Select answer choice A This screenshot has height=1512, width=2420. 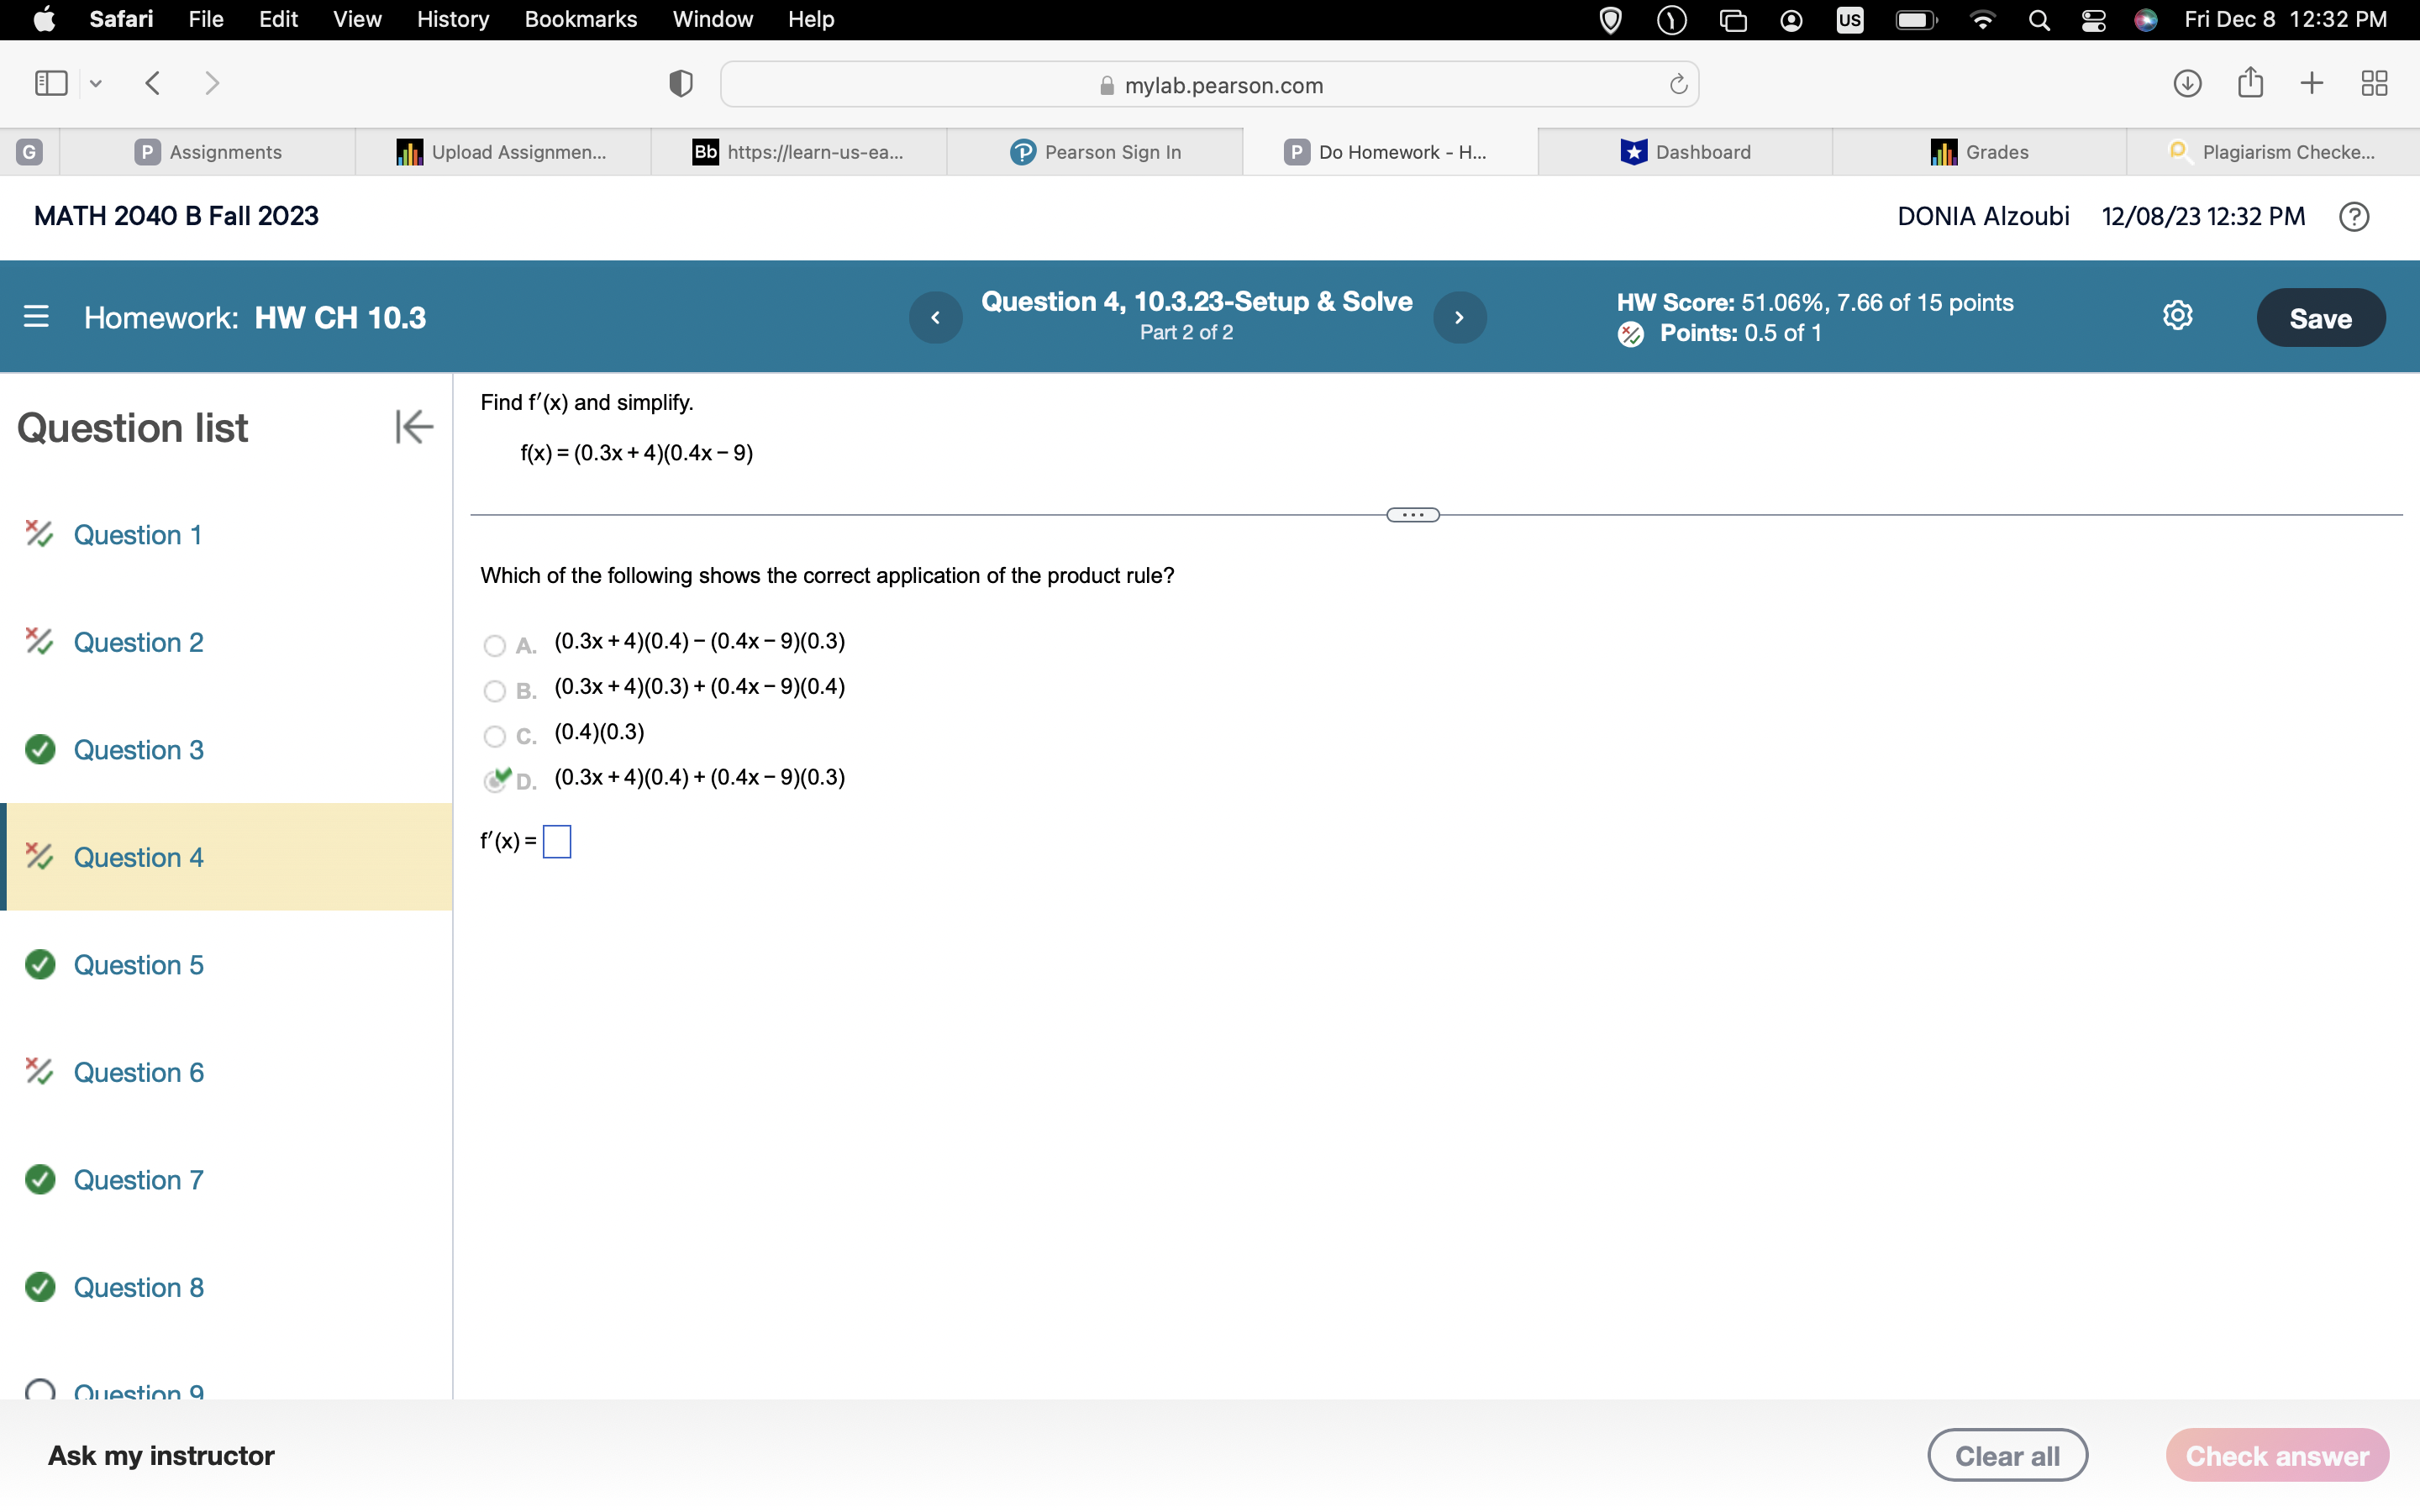point(494,646)
